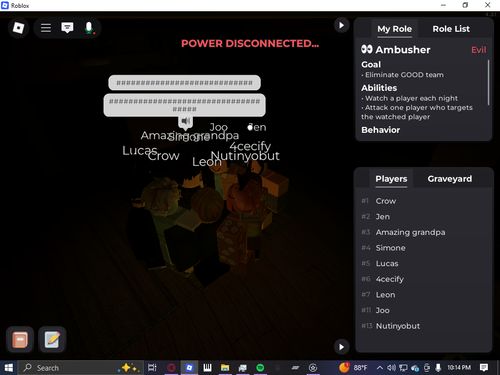Screen dimensions: 500x375
Task: Open the volume control in tray
Action: click(391, 368)
